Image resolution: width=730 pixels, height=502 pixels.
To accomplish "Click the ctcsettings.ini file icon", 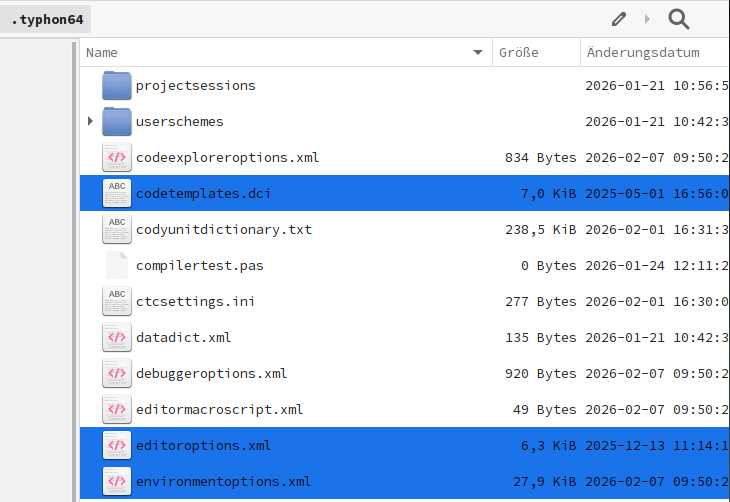I will 117,302.
